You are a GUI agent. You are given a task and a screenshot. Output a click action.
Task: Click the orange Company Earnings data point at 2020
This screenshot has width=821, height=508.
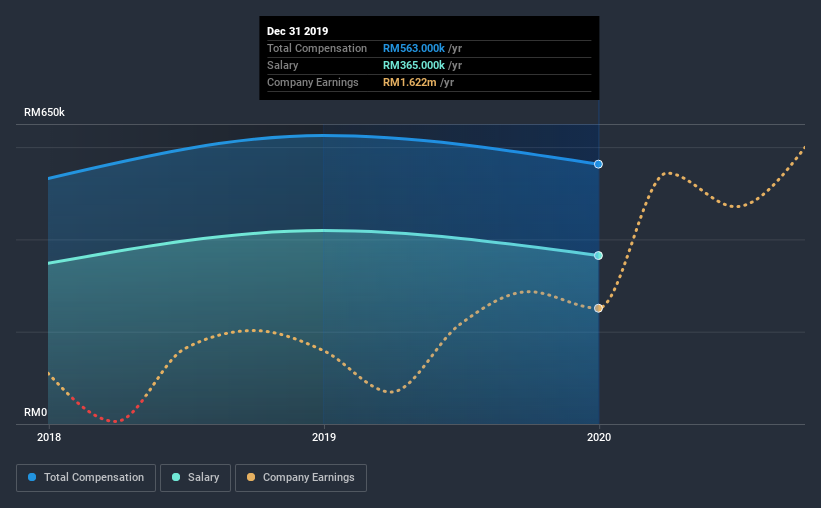coord(598,308)
